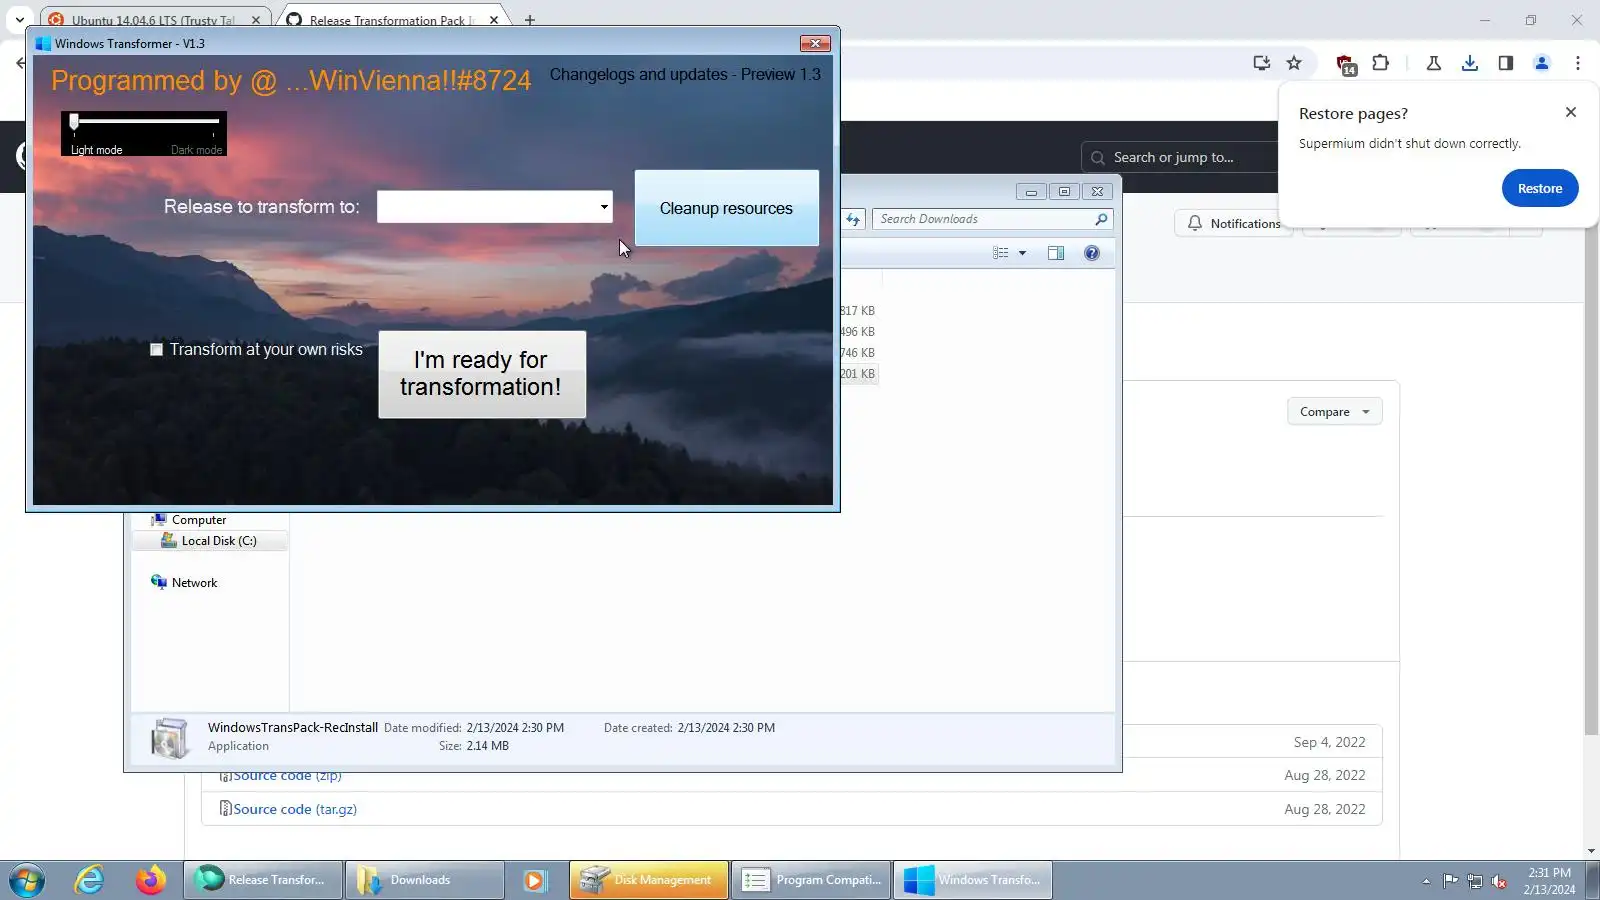Bookmark this page with the star icon
Image resolution: width=1600 pixels, height=900 pixels.
pos(1294,63)
